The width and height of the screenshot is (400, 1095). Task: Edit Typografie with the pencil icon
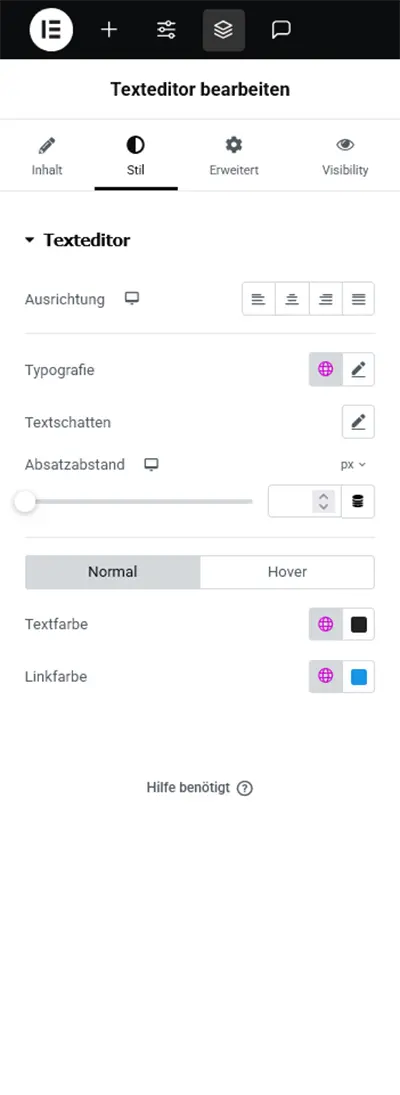(x=359, y=369)
